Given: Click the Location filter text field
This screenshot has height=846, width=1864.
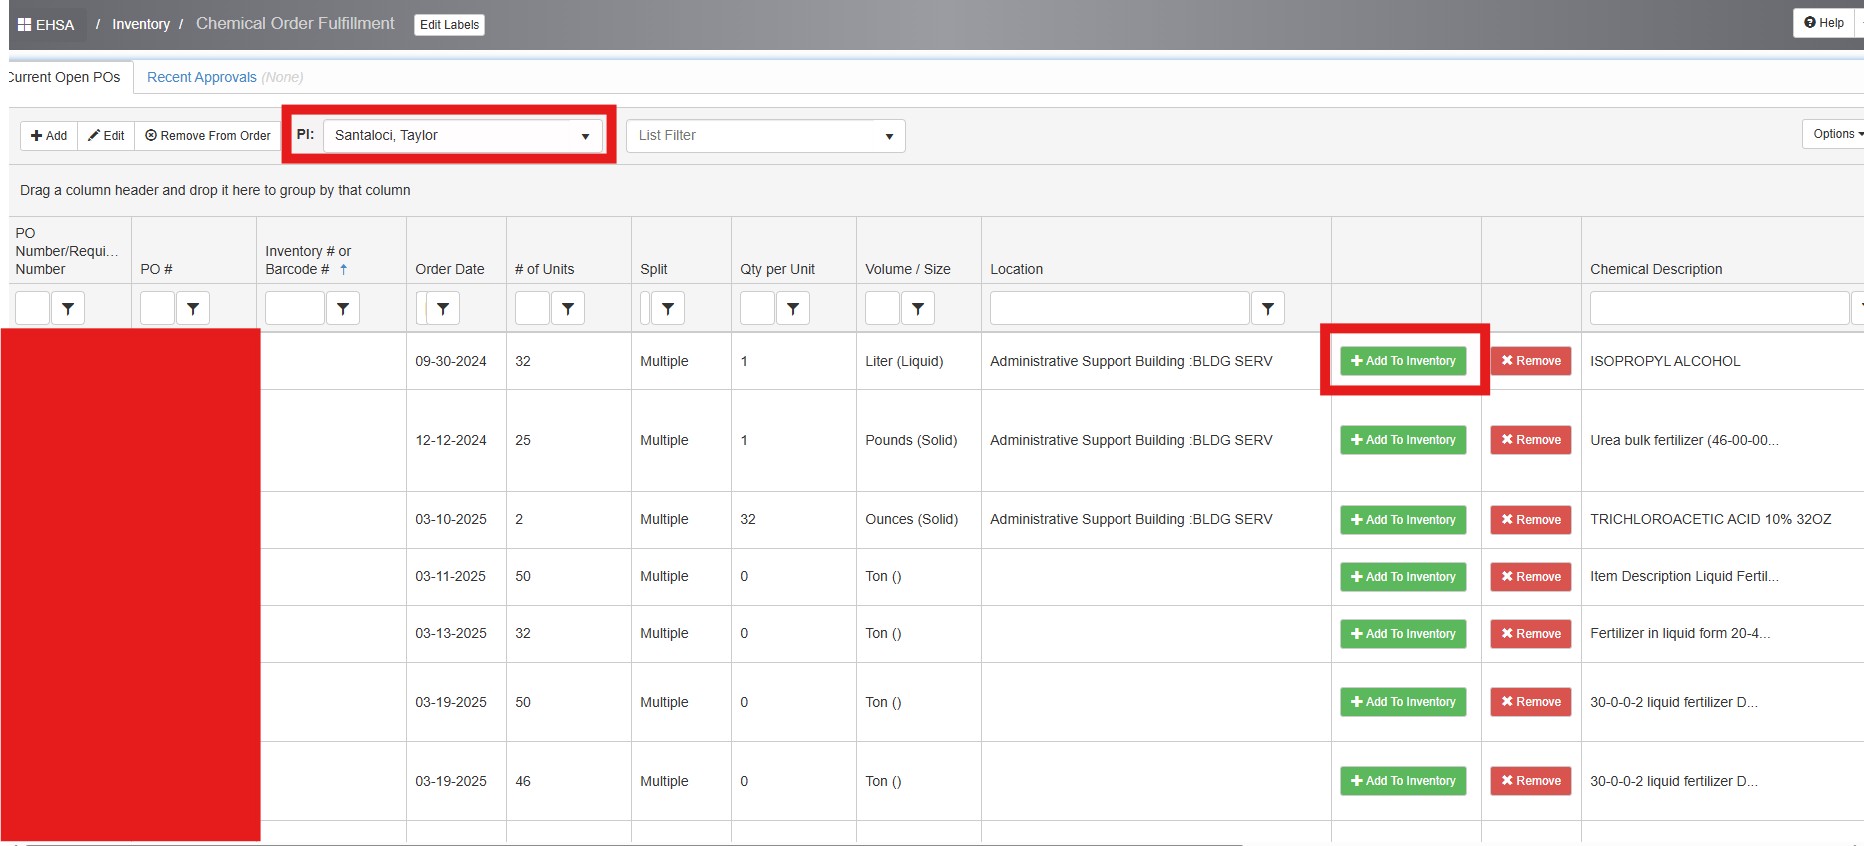Looking at the screenshot, I should coord(1118,309).
